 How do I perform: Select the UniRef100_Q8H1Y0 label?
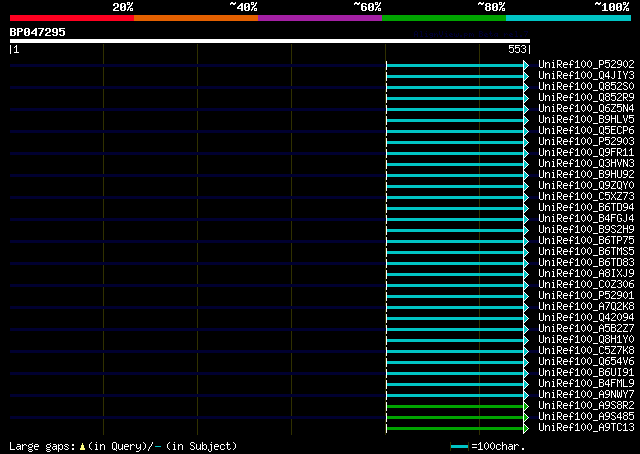586,340
